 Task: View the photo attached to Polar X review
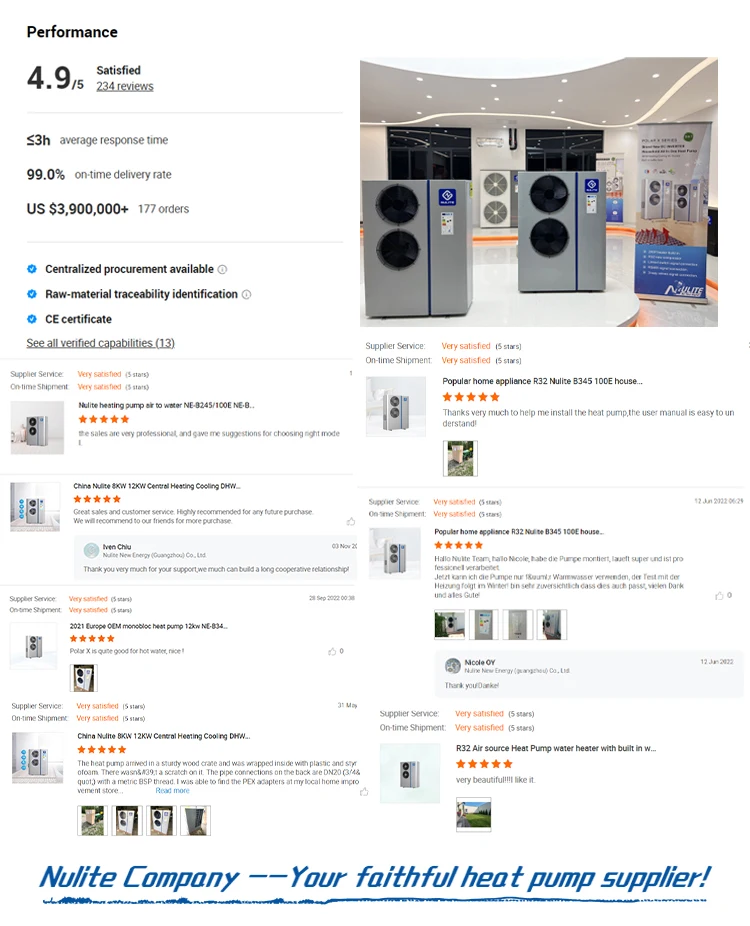click(83, 678)
